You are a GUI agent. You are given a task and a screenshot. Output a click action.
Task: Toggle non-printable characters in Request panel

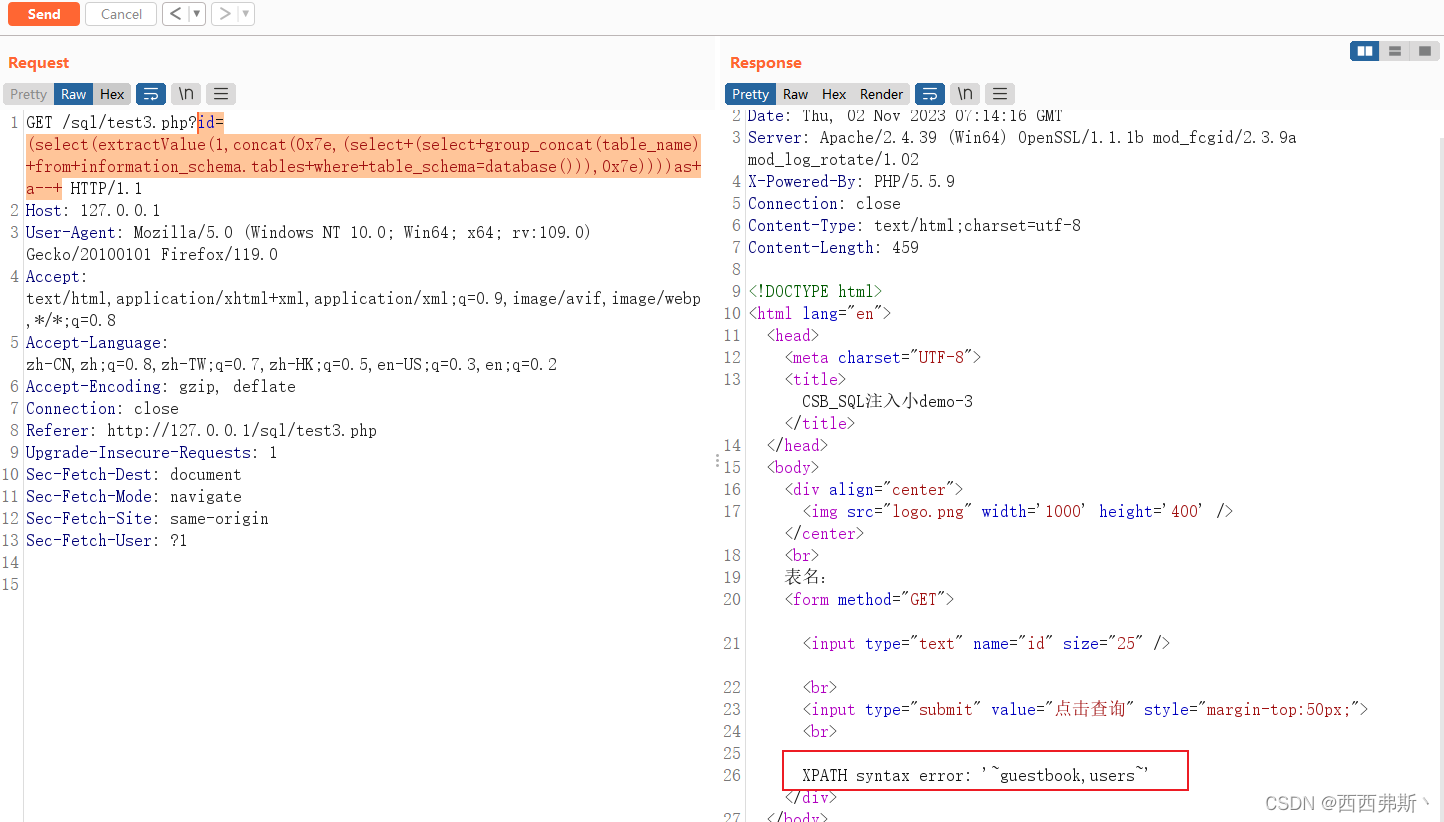[186, 94]
